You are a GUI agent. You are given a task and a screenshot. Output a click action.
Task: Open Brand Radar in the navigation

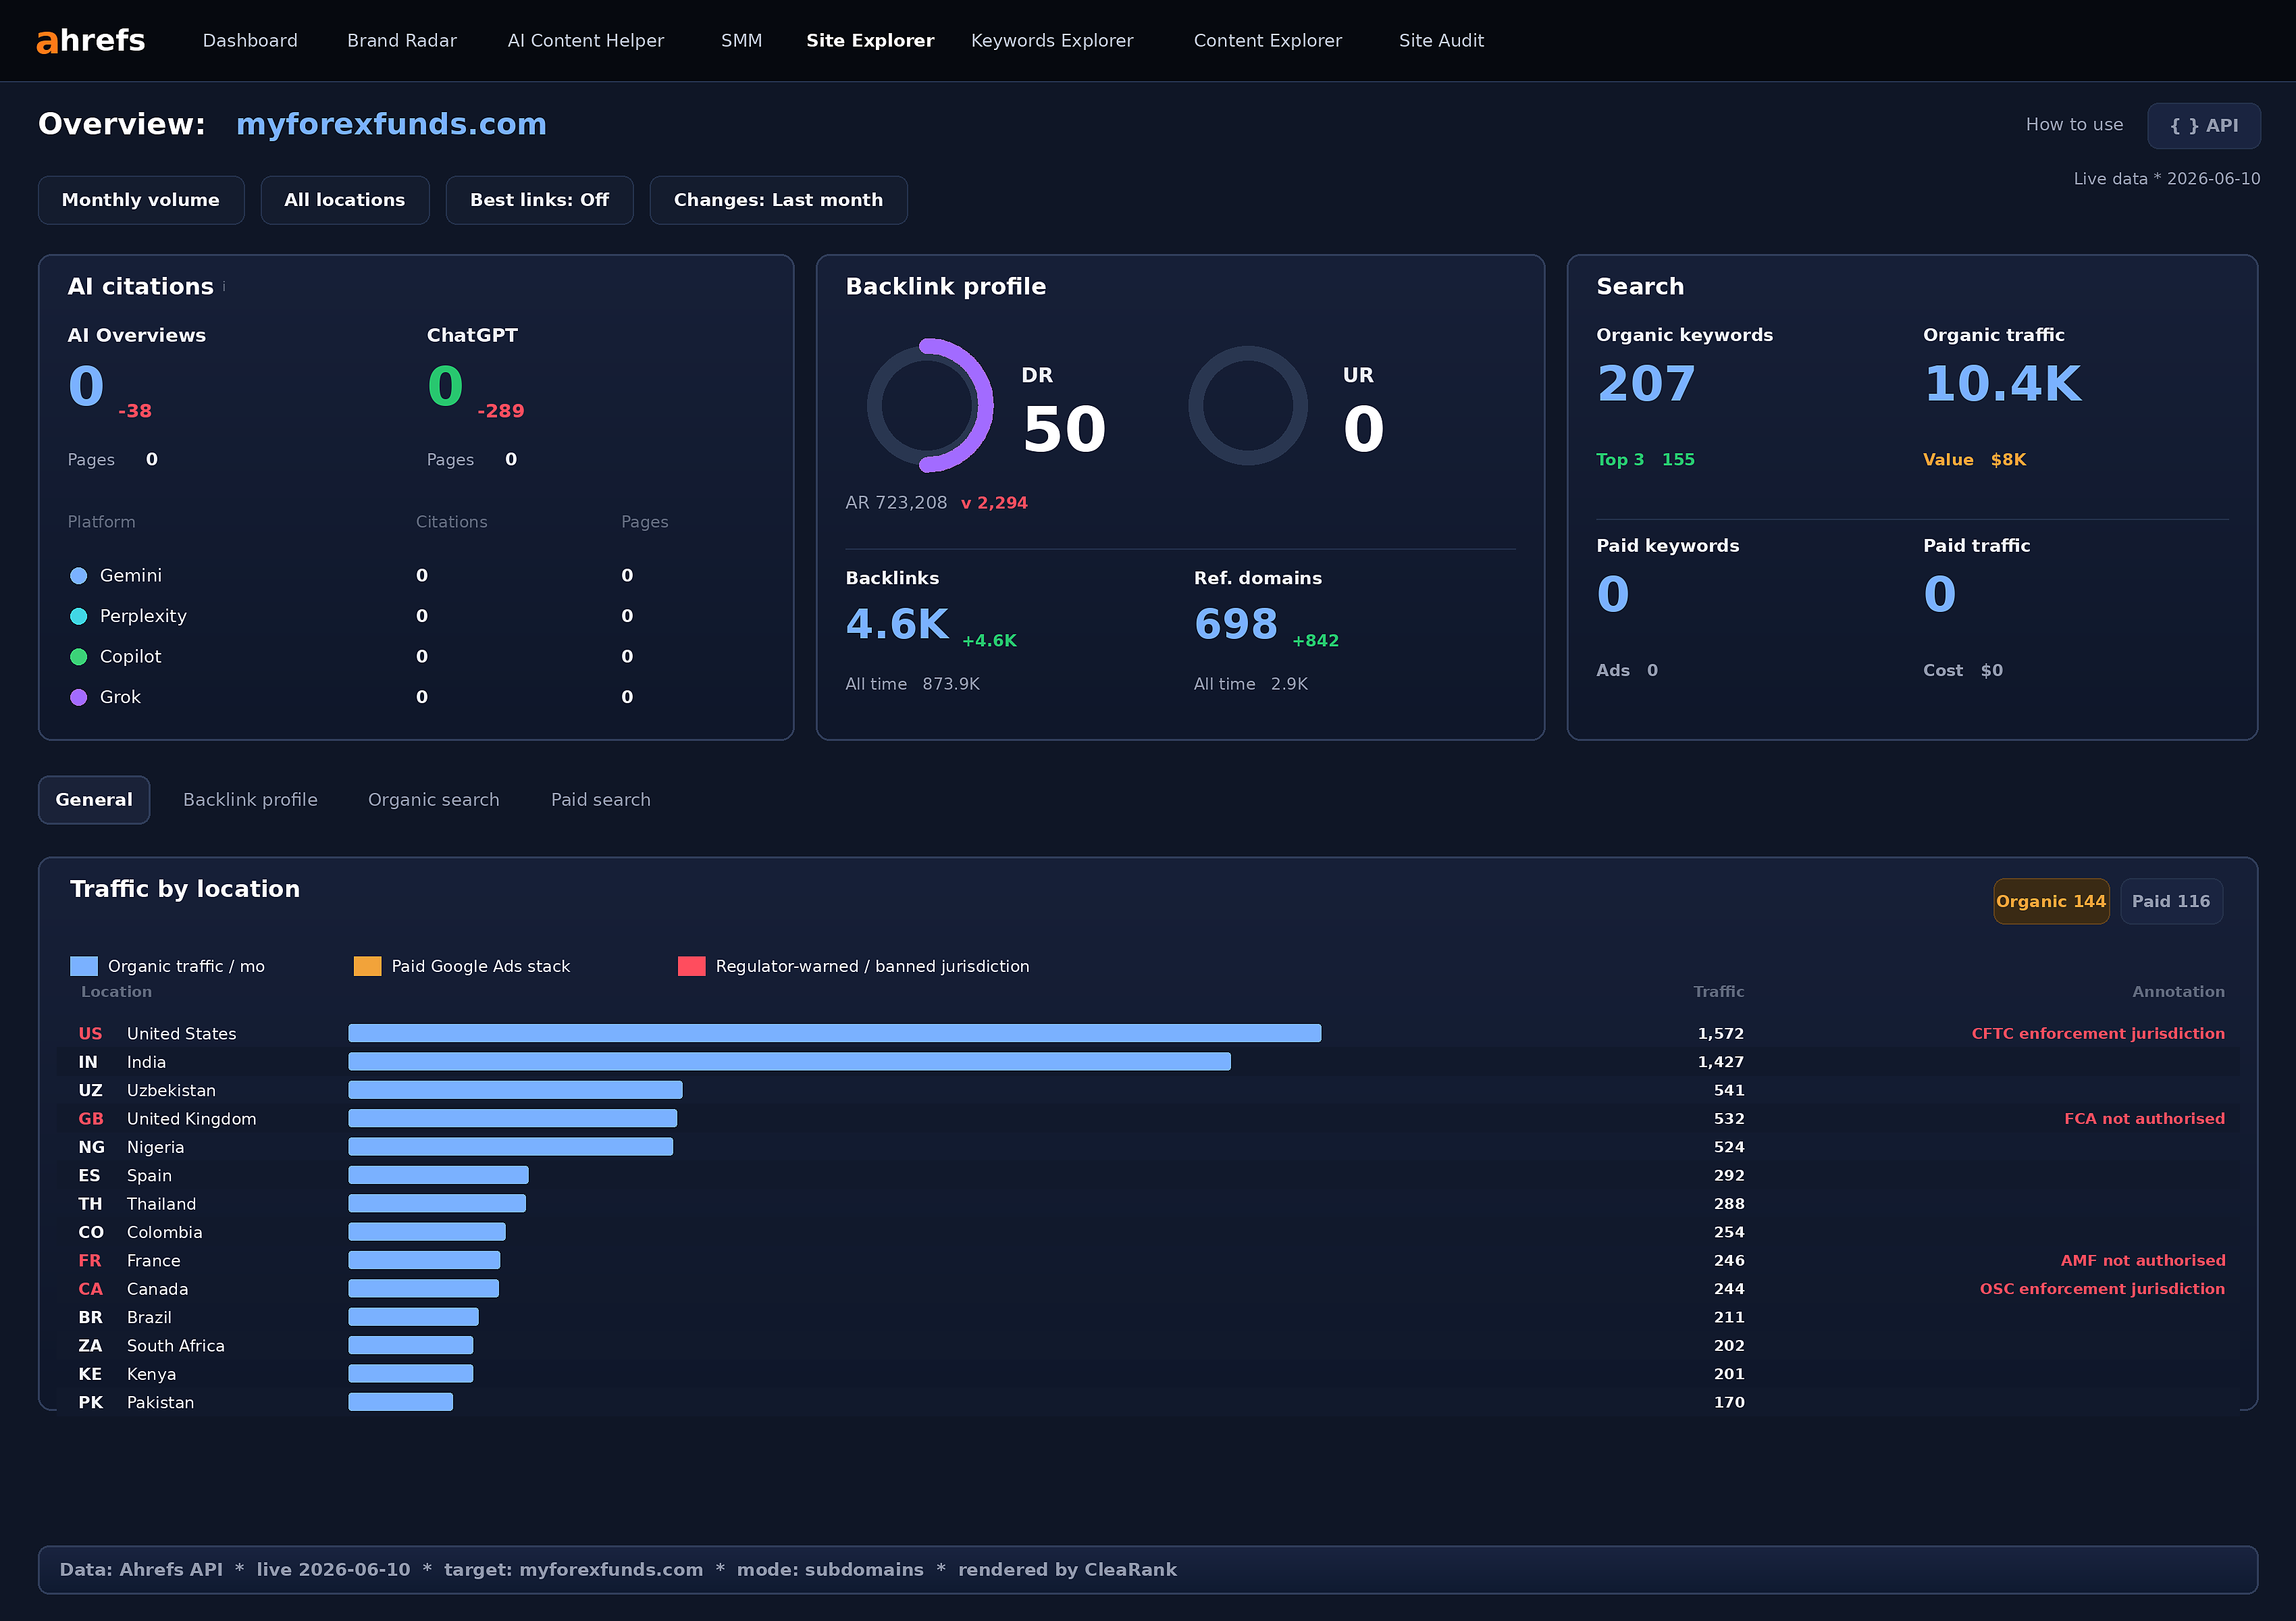click(x=402, y=41)
